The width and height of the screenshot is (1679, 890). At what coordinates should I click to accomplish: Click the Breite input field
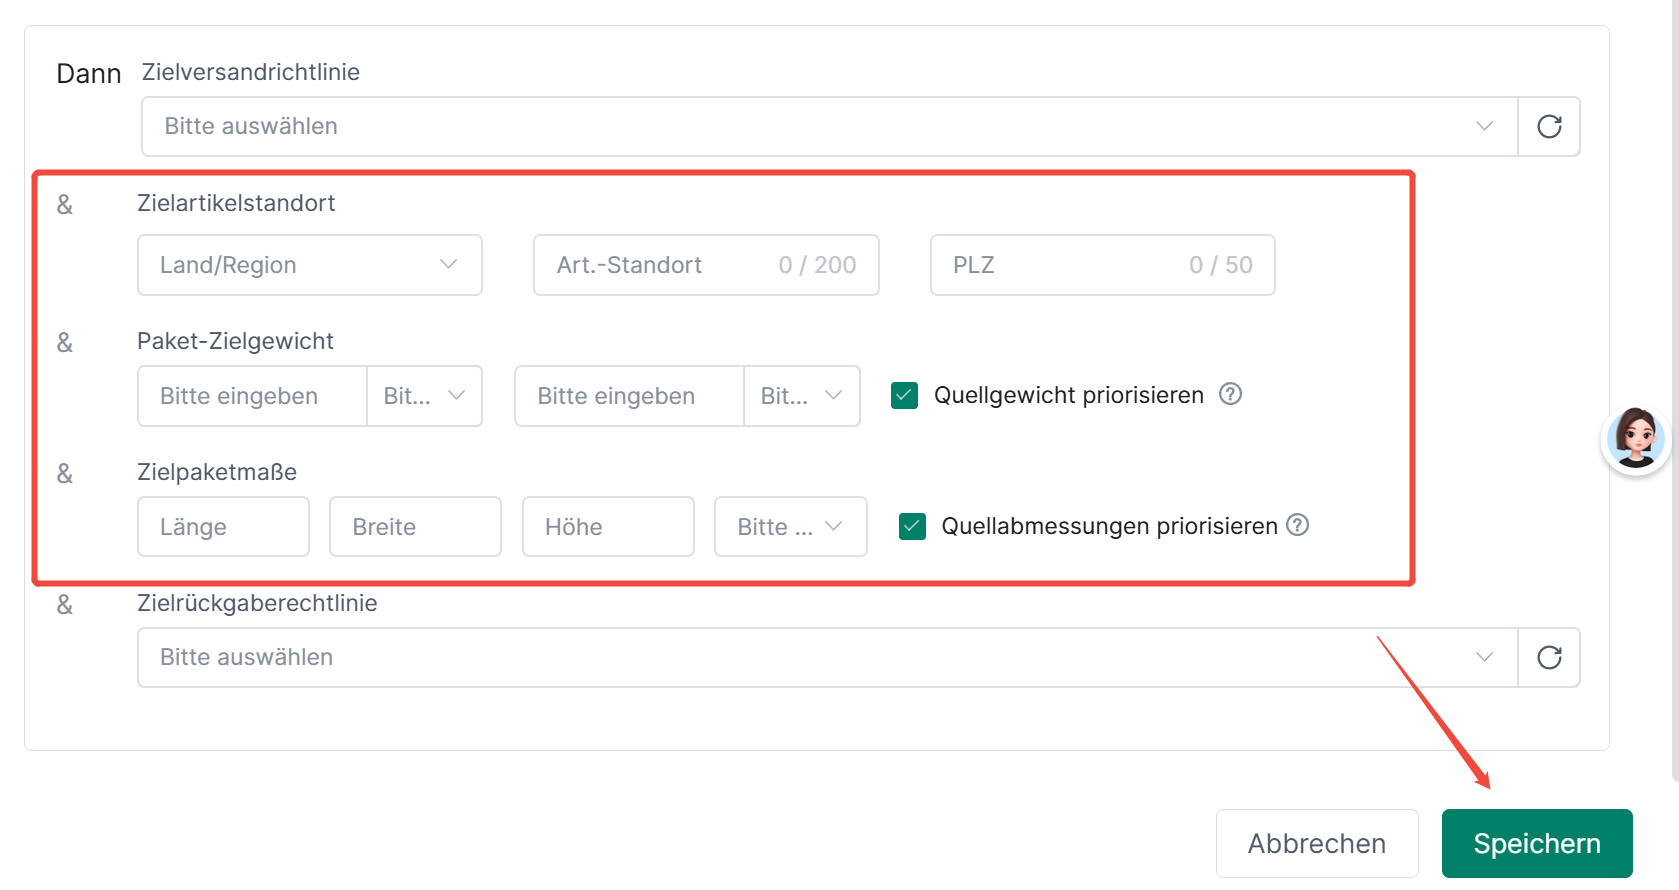tap(415, 527)
